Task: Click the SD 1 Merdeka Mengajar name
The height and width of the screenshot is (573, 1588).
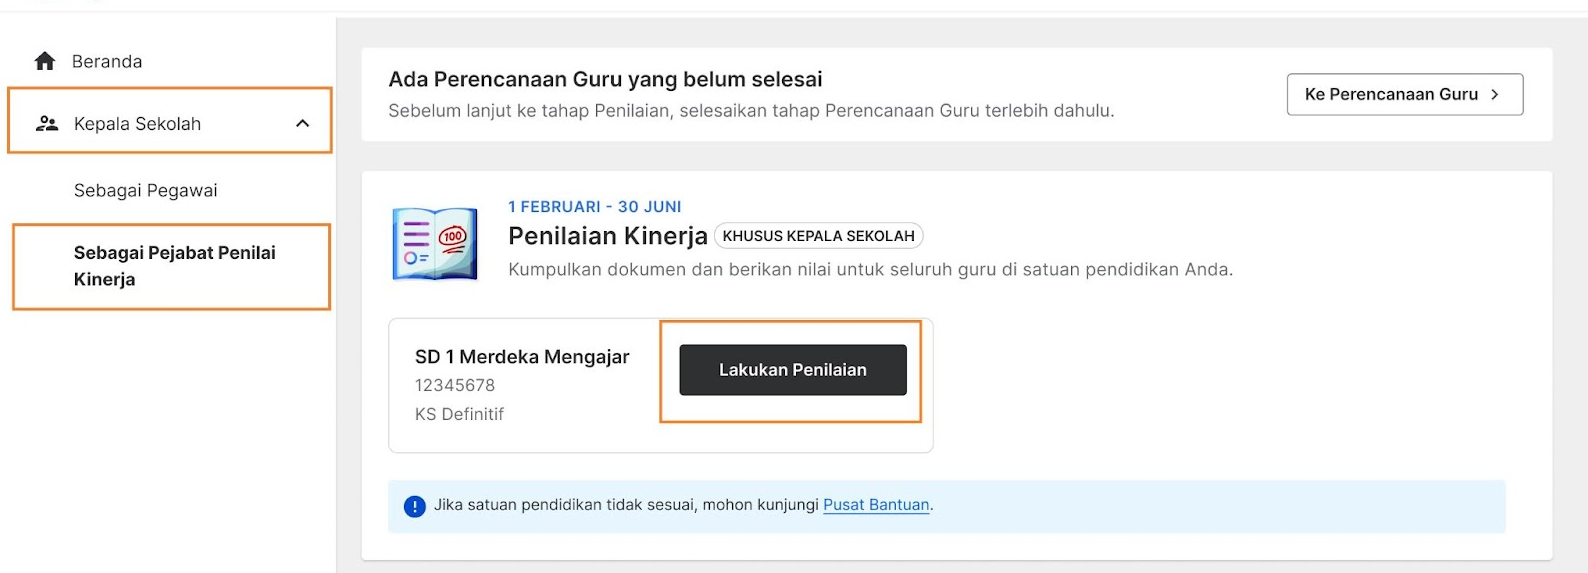Action: [x=522, y=357]
